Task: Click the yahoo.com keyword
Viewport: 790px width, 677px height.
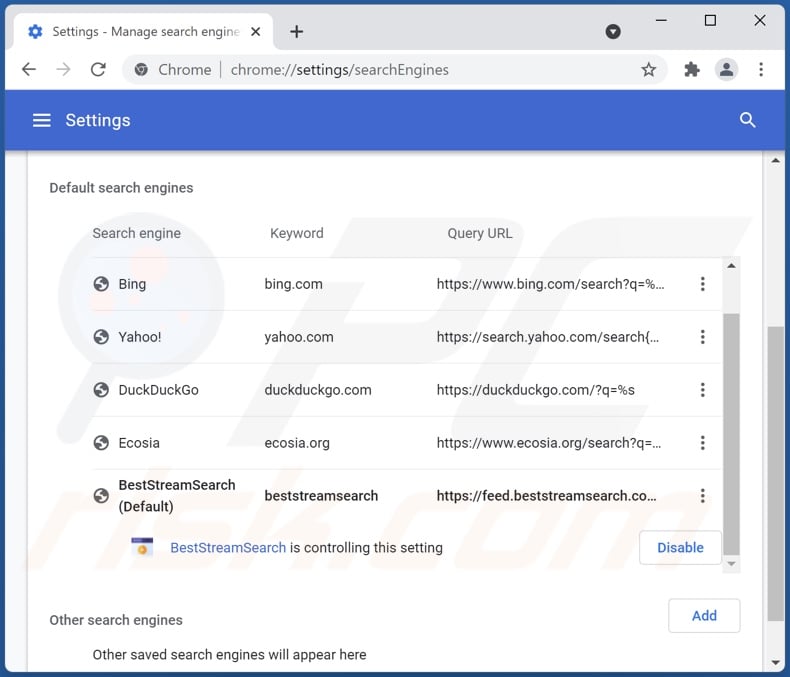Action: (x=299, y=337)
